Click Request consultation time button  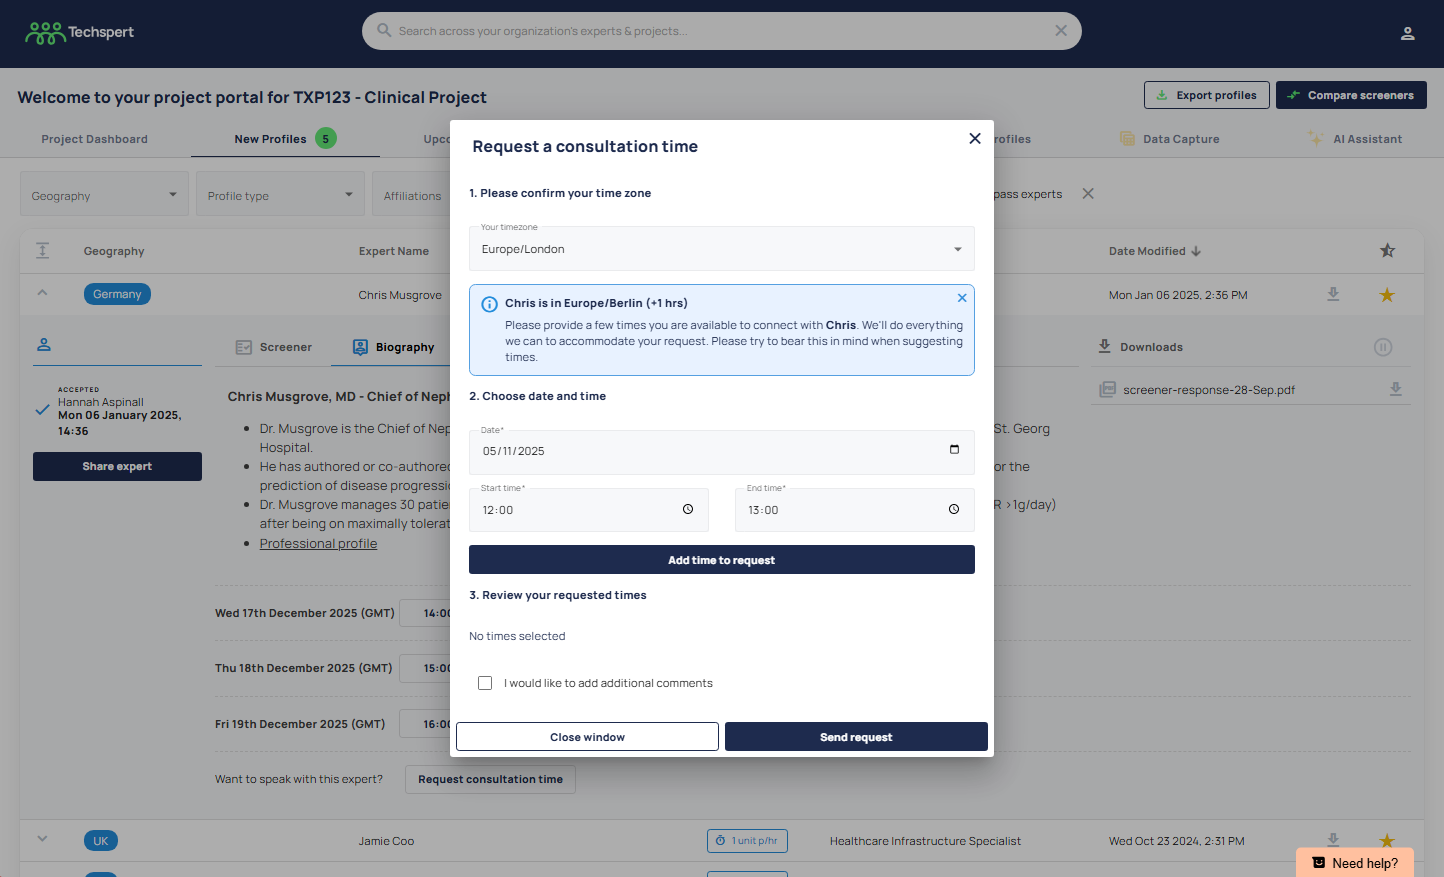(x=490, y=779)
